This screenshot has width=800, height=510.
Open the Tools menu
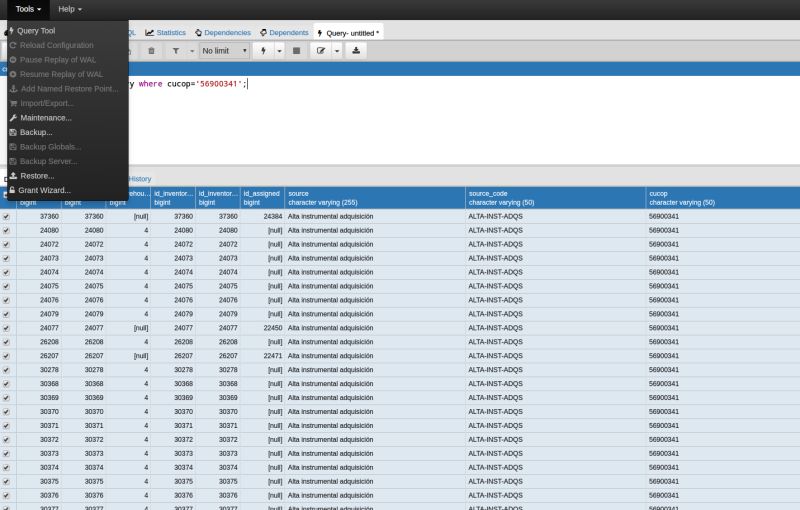[28, 9]
